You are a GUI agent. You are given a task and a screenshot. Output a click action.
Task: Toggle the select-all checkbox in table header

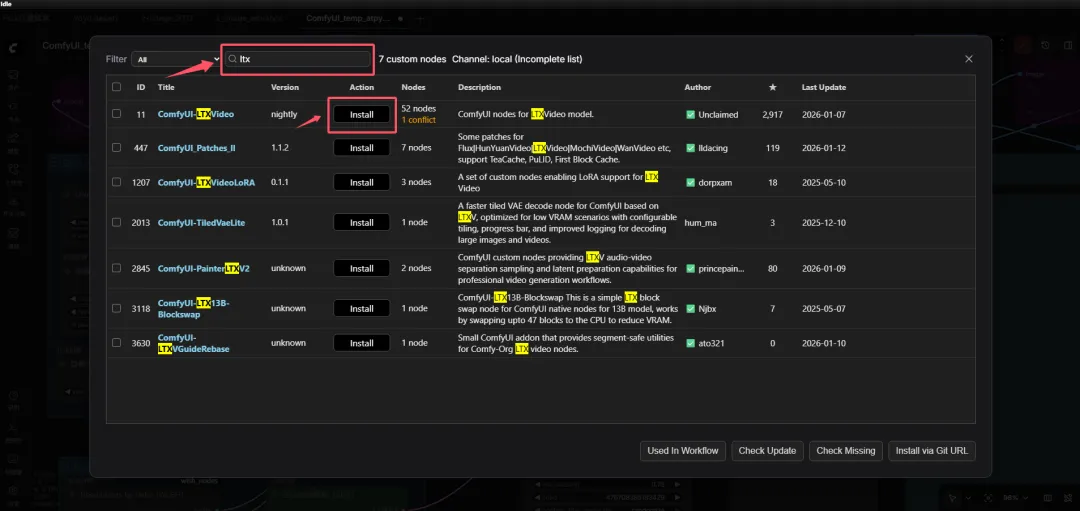[116, 87]
